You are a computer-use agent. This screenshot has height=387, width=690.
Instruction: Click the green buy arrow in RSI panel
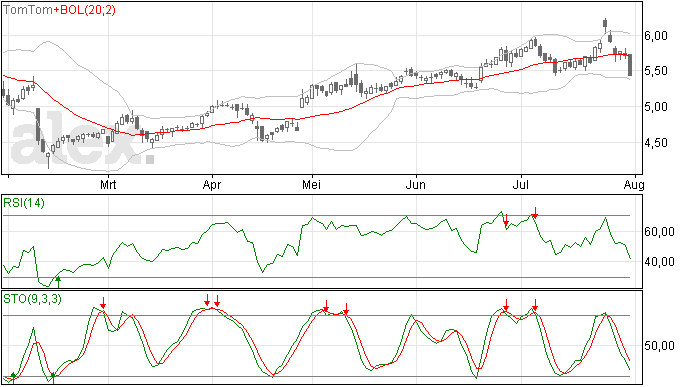[58, 282]
